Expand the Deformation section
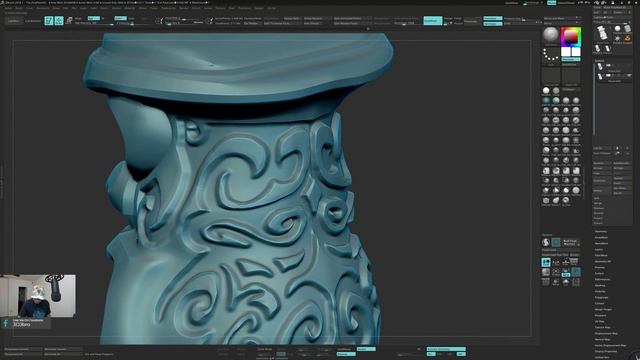 (602, 280)
